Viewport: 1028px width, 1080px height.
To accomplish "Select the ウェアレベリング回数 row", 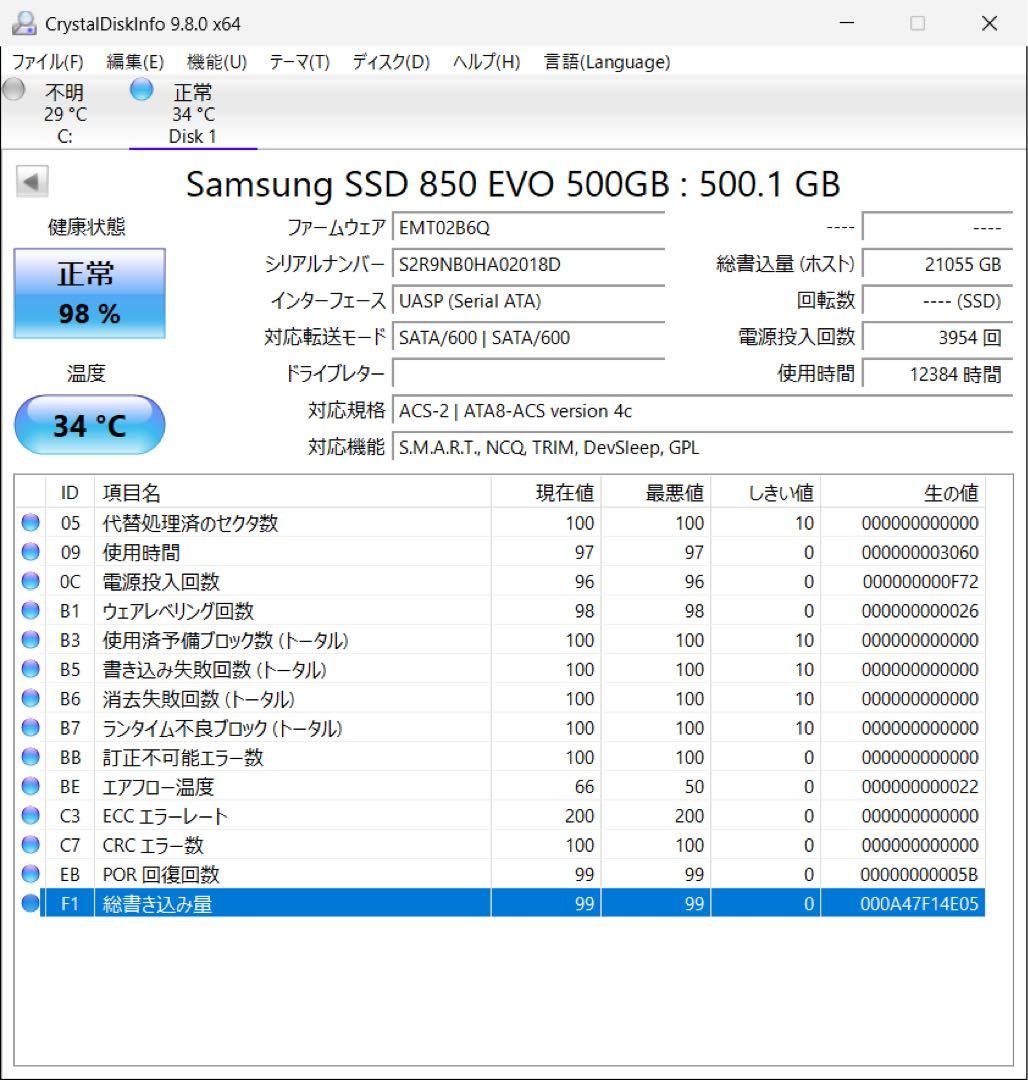I will point(501,610).
